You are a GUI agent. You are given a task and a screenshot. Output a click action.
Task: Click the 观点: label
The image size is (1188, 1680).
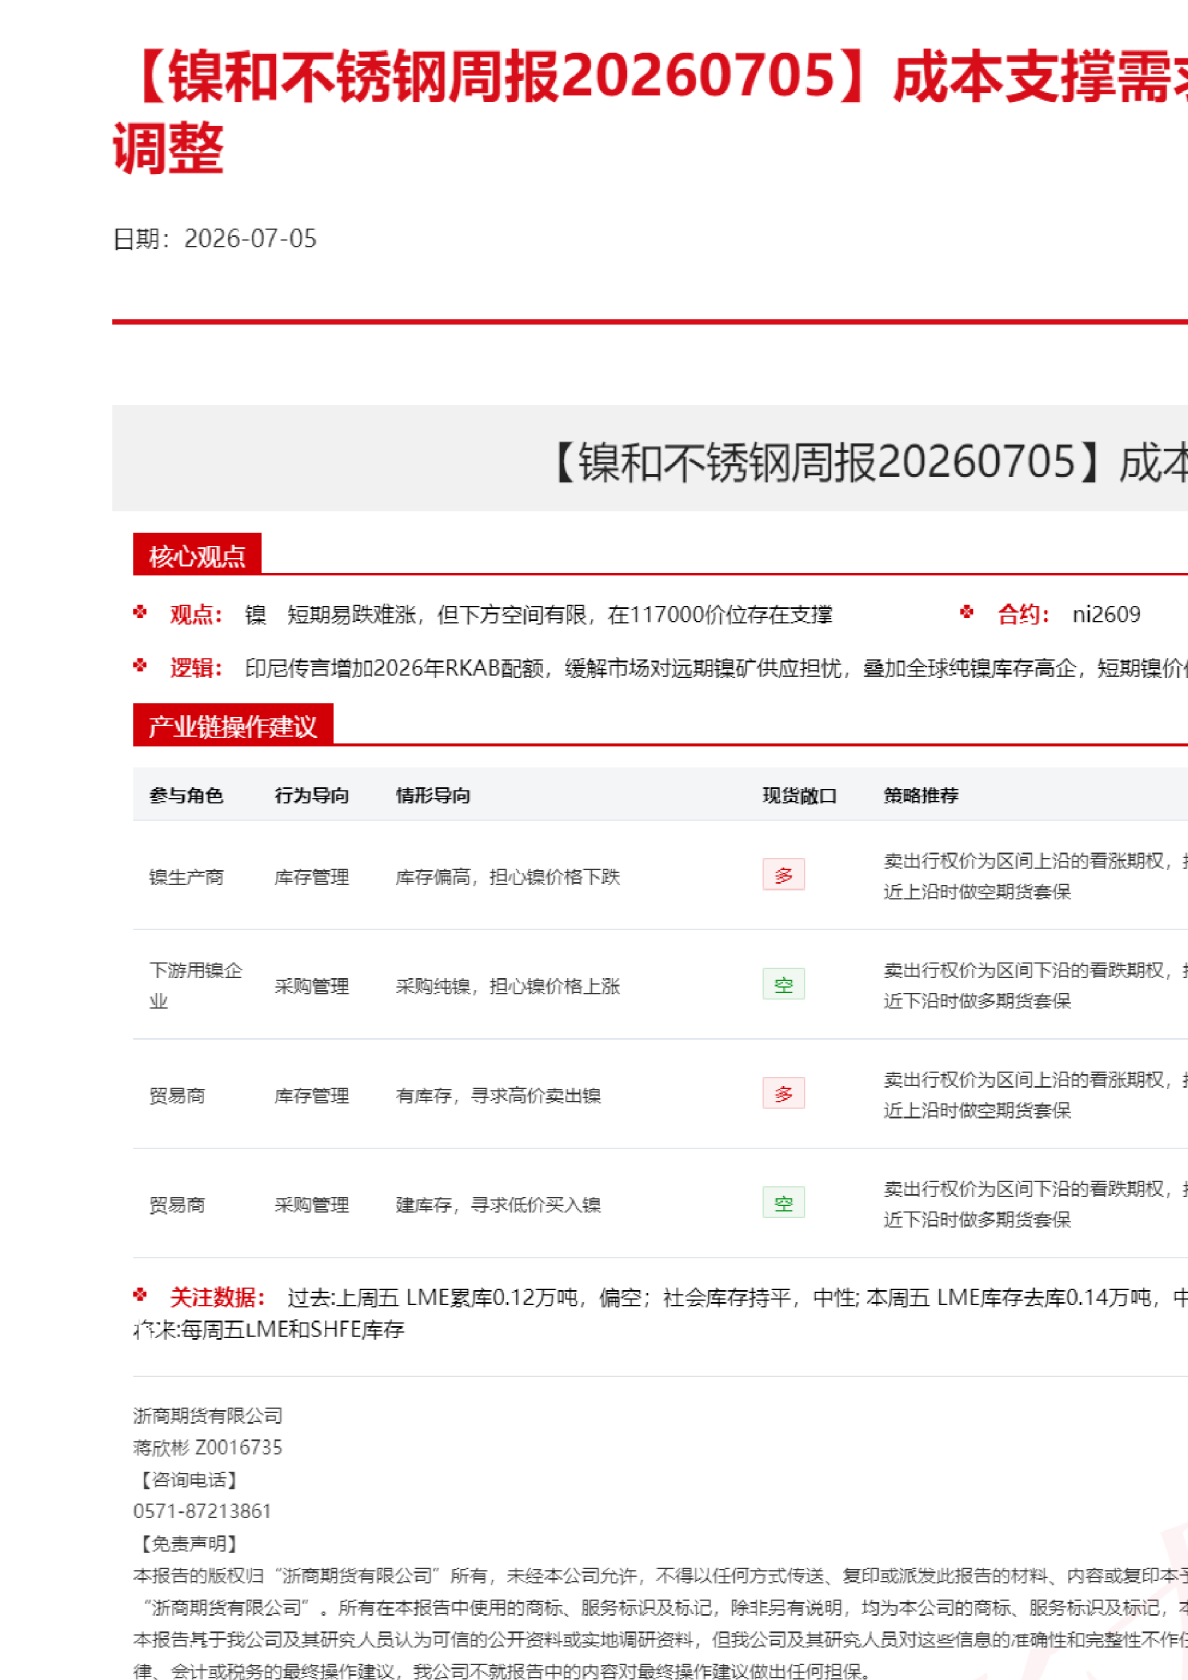tap(196, 614)
